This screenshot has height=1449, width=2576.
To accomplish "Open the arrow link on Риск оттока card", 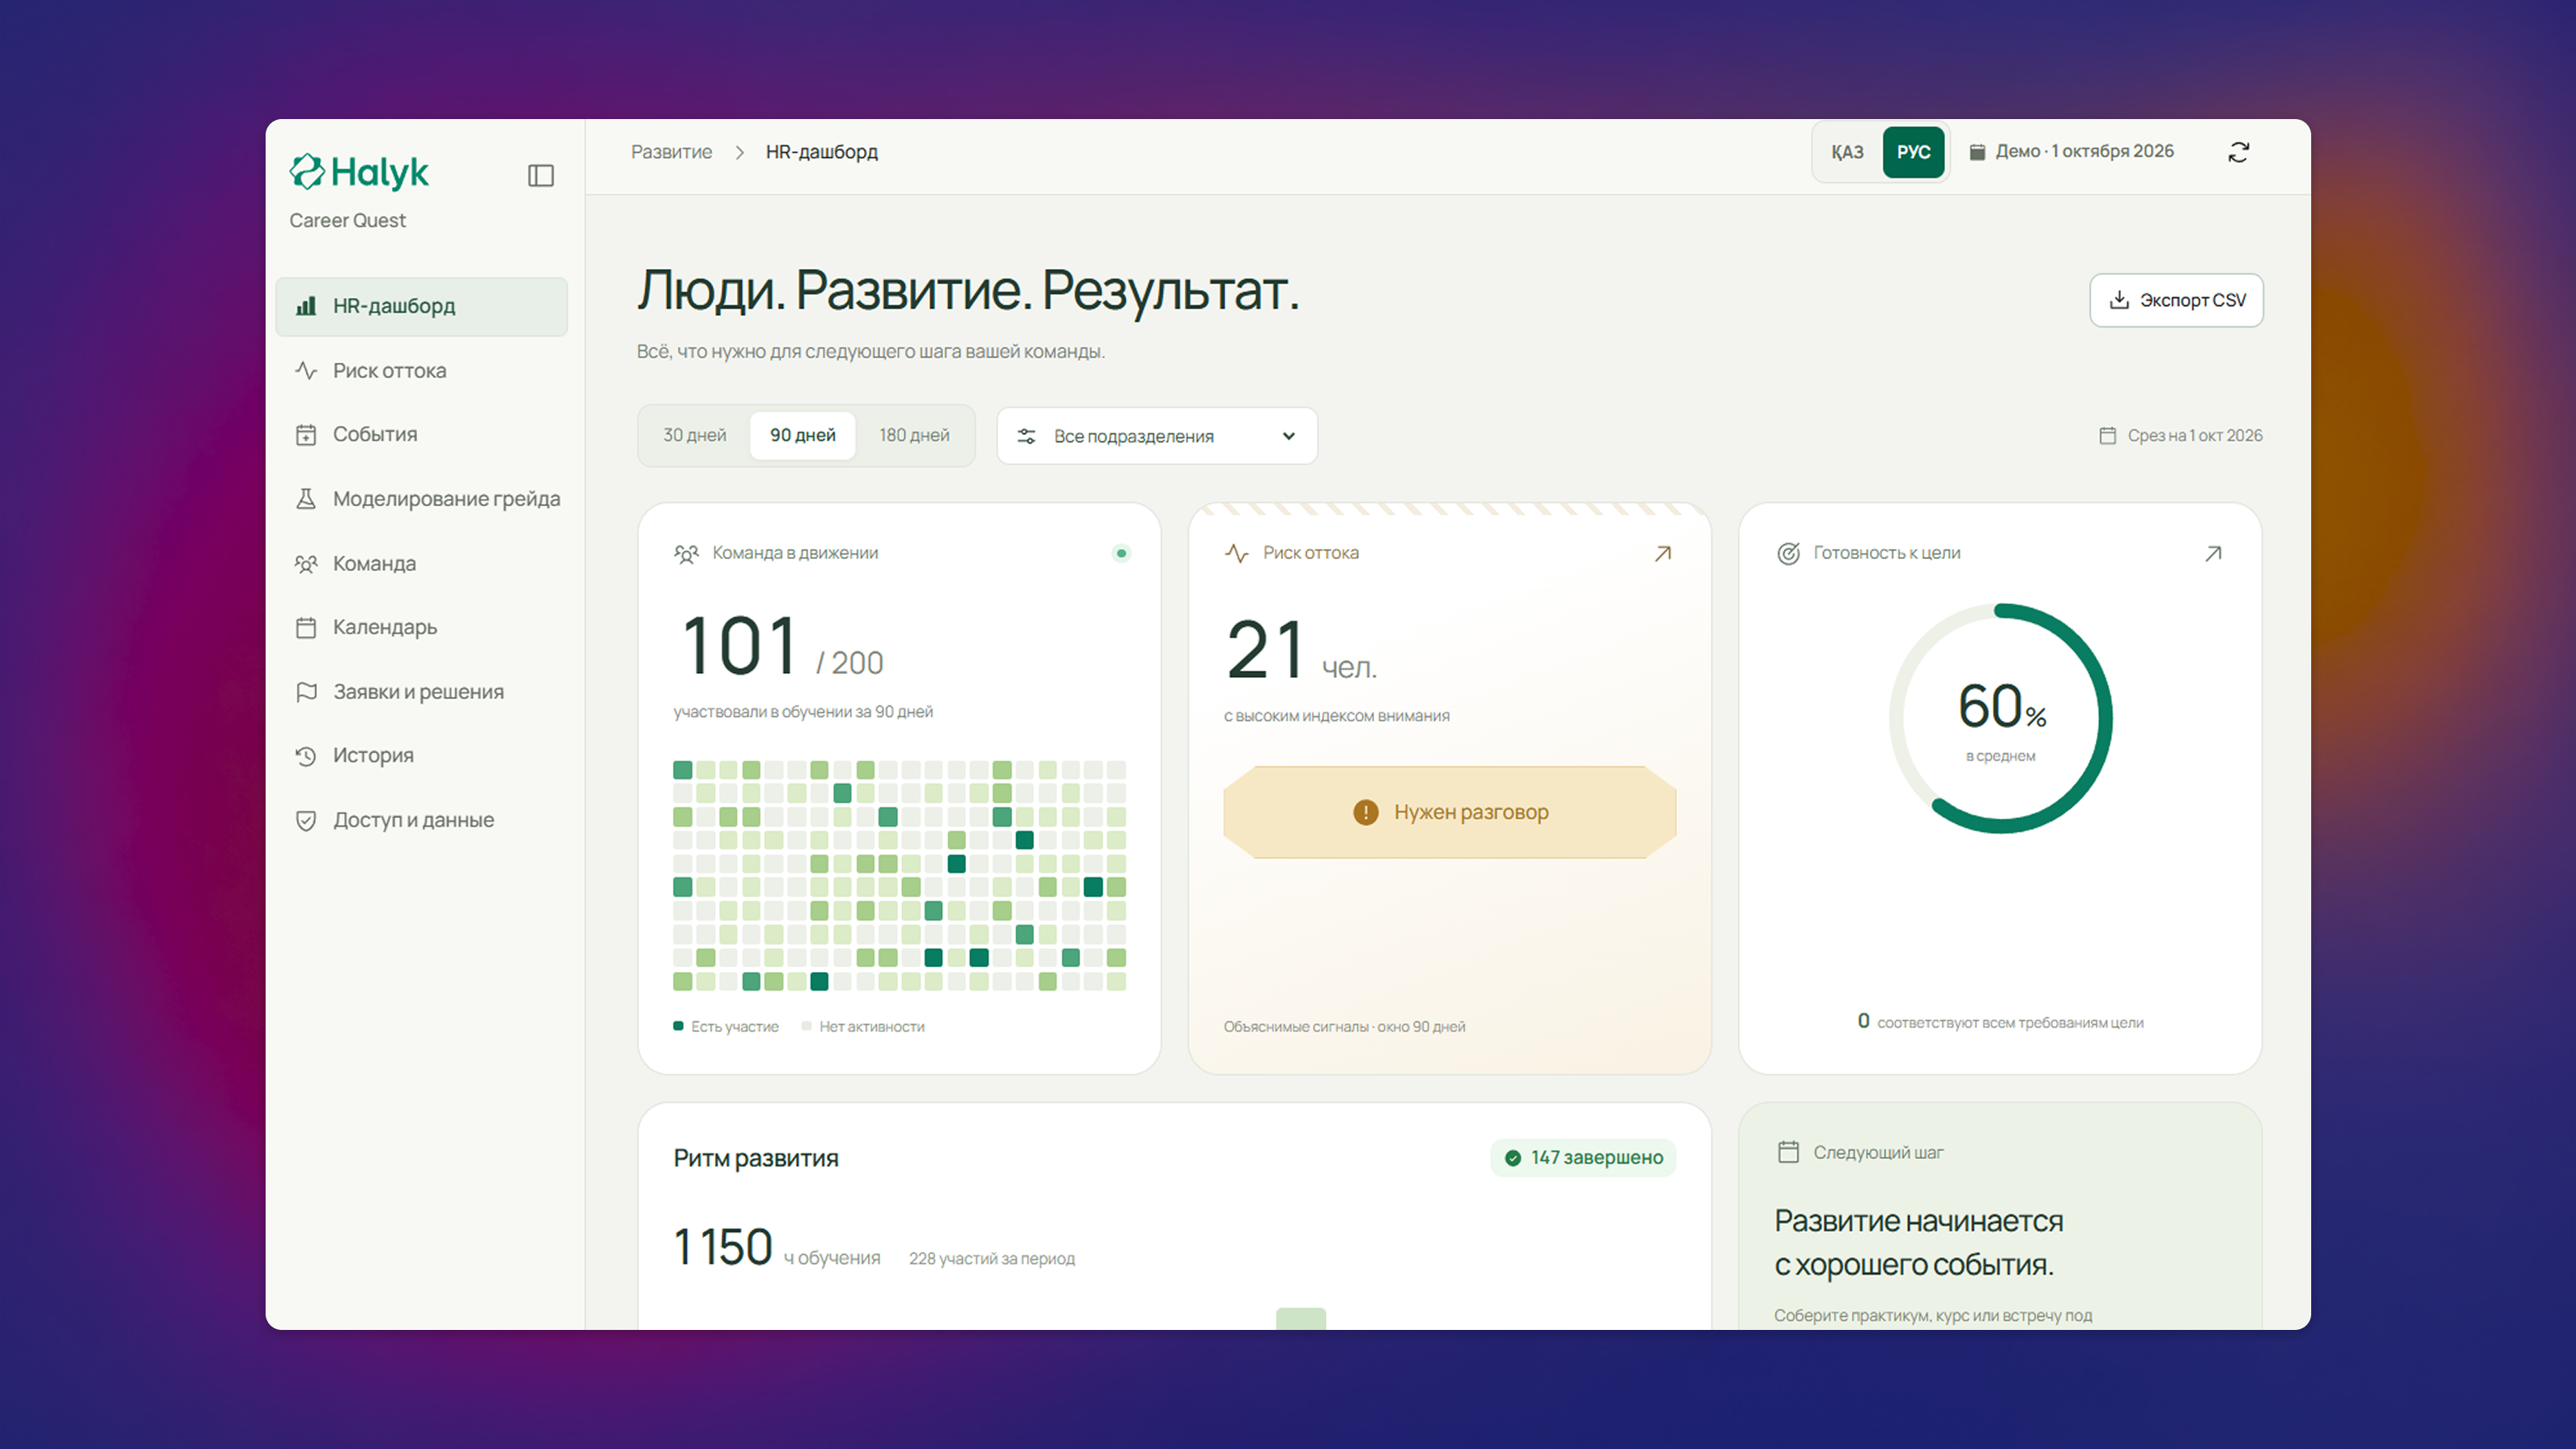I will [x=1663, y=553].
